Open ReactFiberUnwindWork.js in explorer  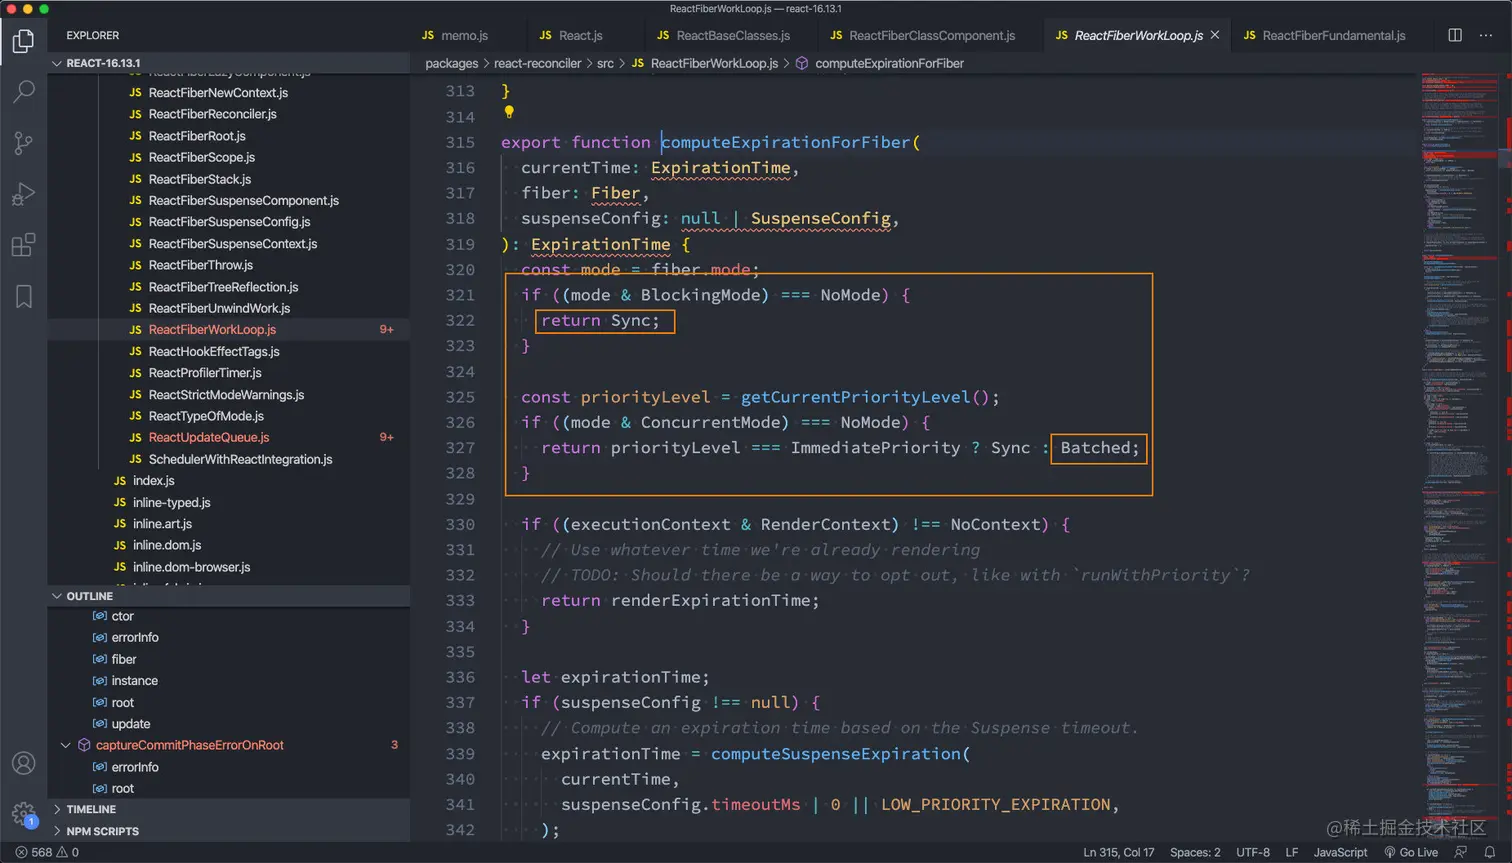(x=219, y=308)
